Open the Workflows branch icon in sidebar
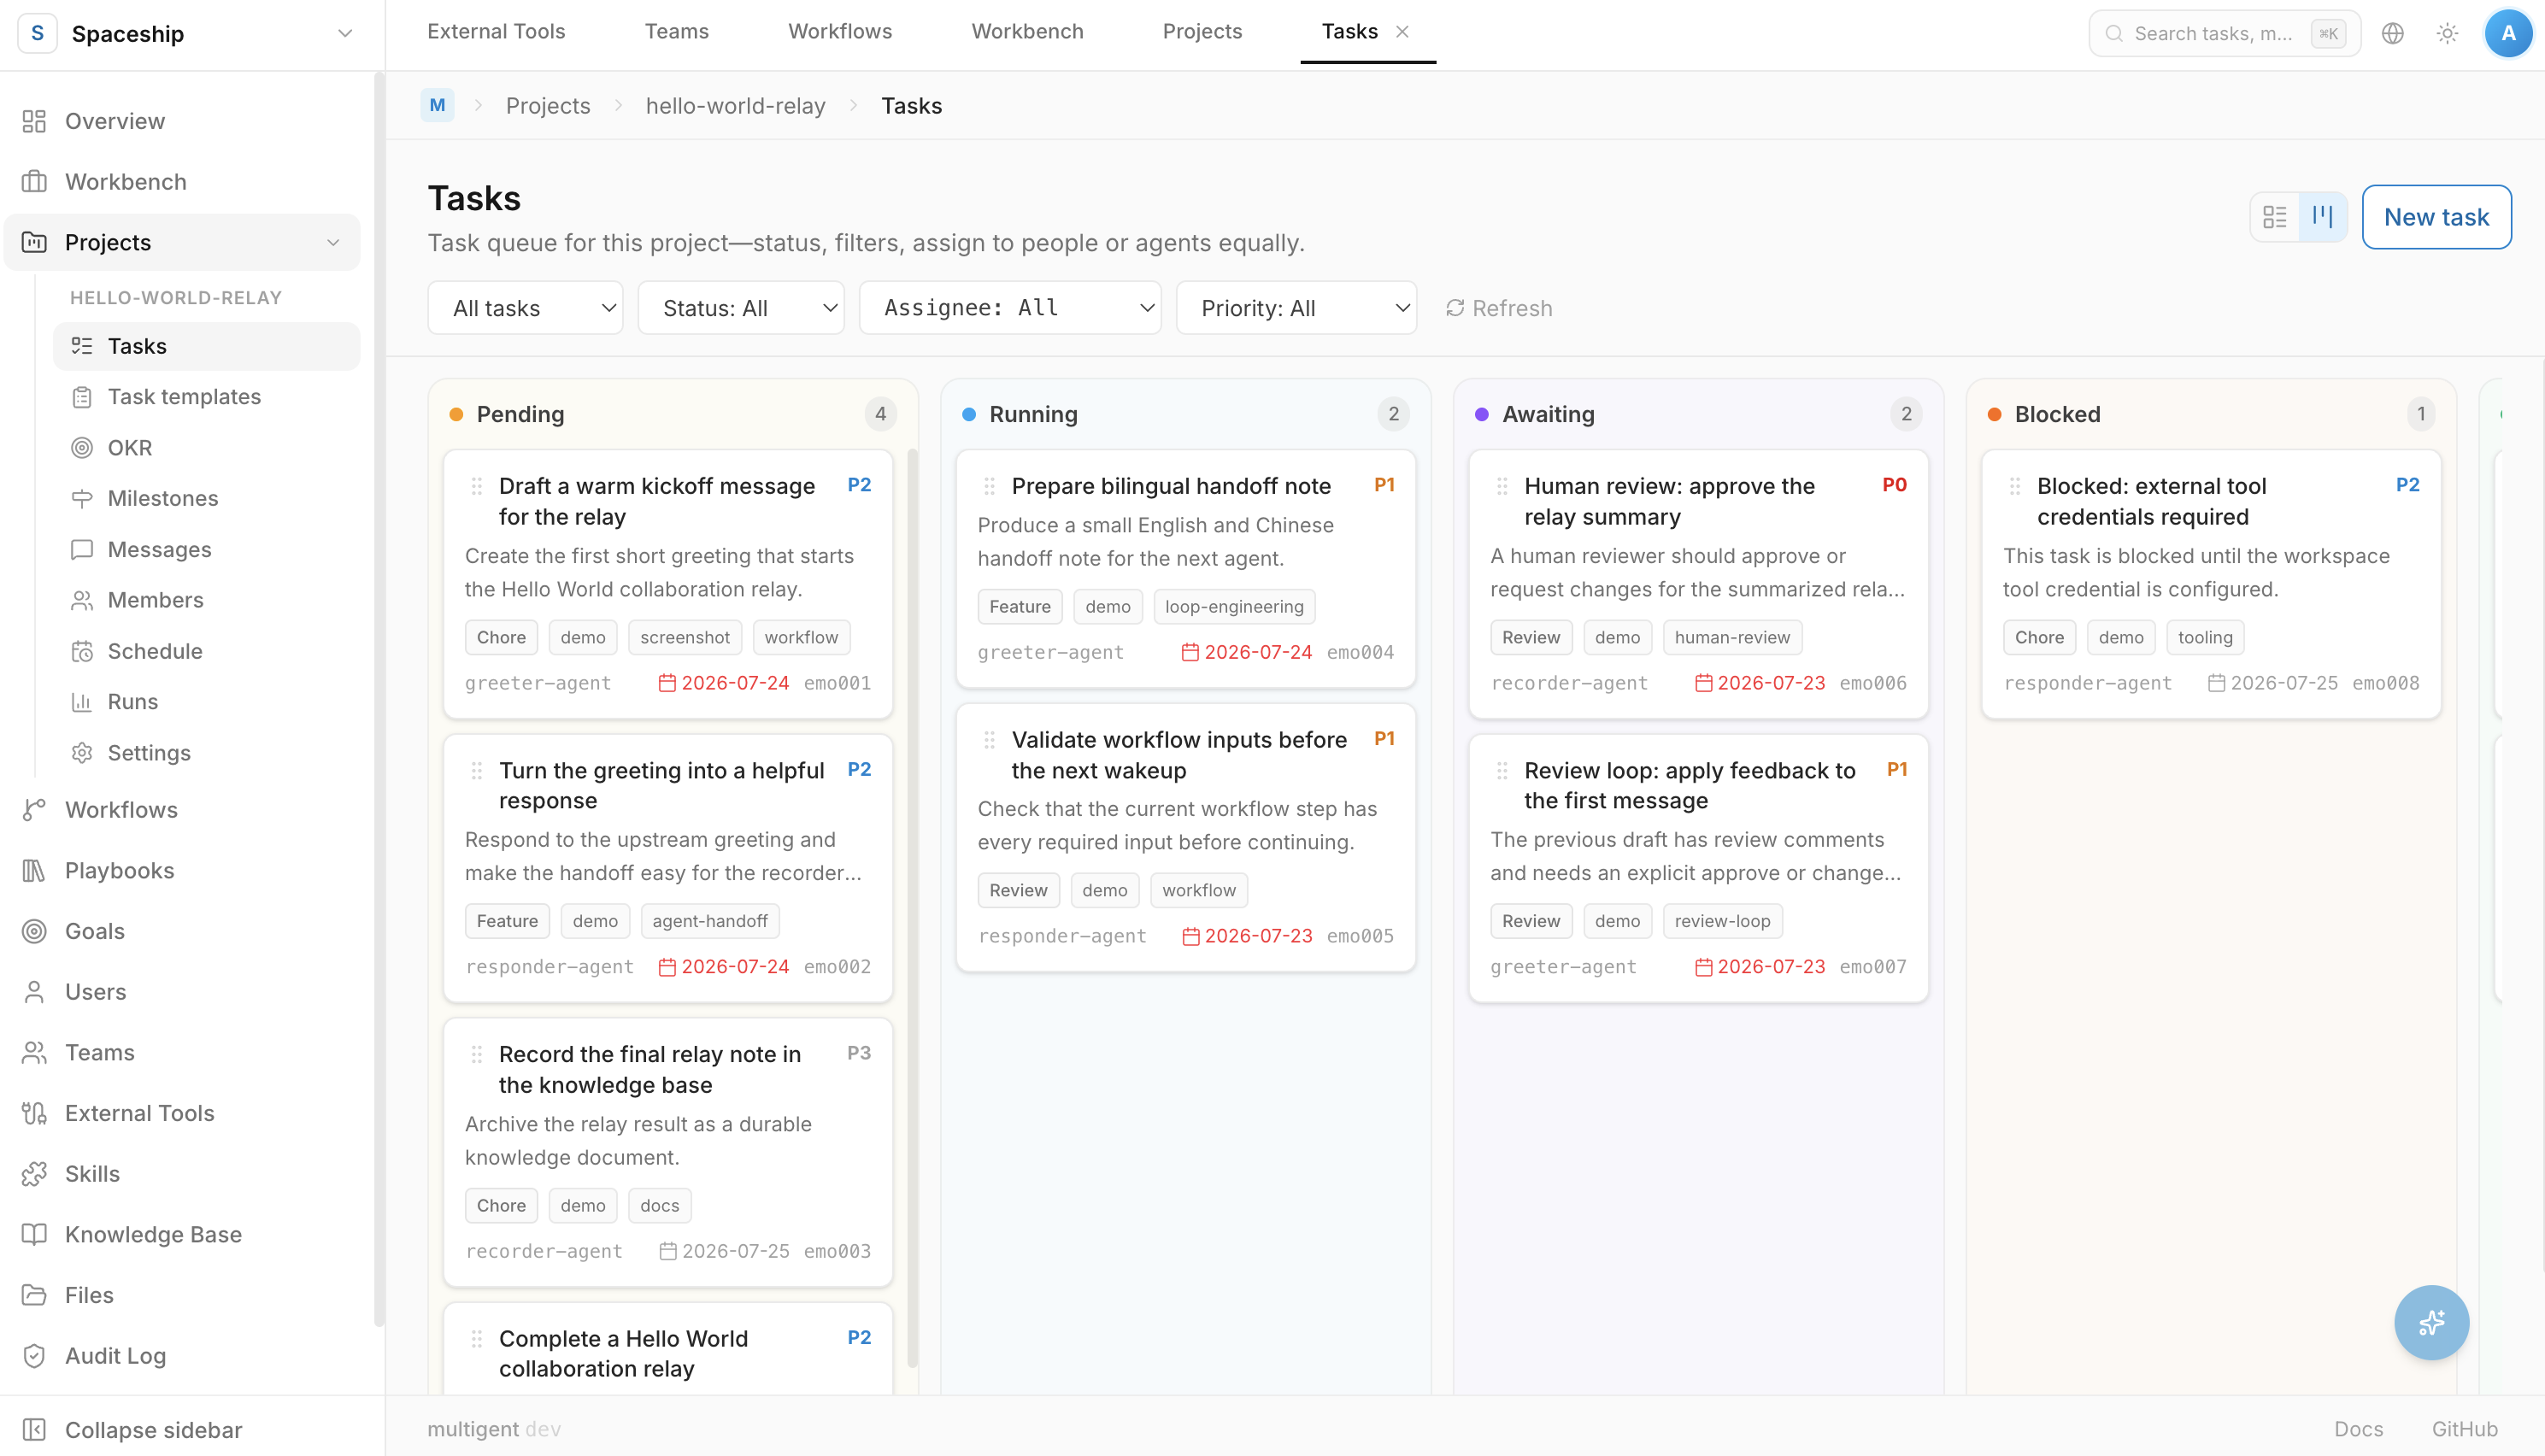Screen dimensions: 2545x1456 pos(34,810)
